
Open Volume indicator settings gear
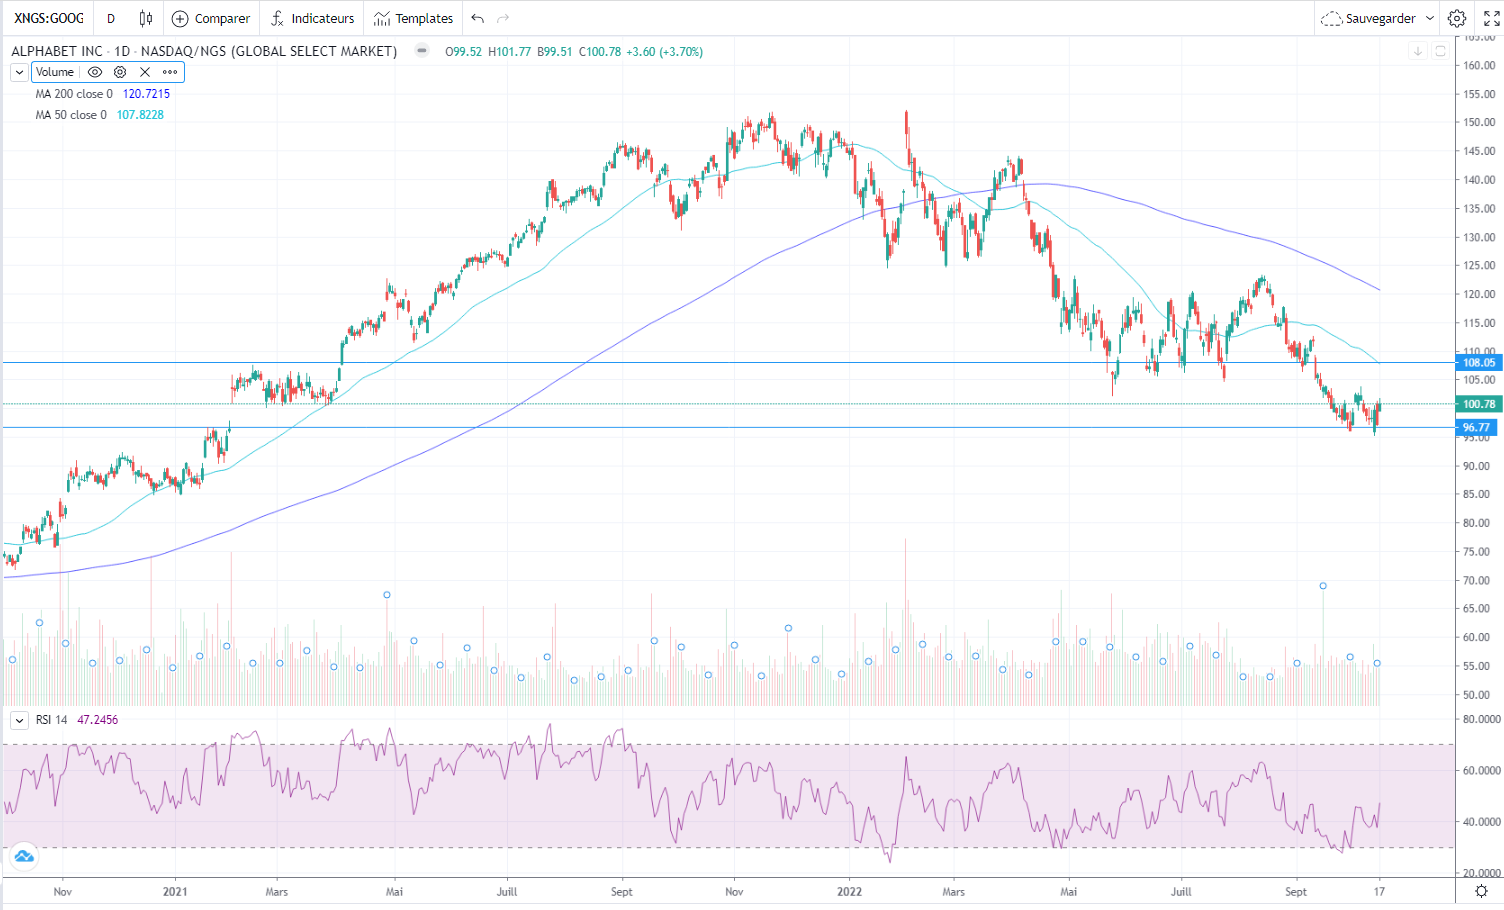120,72
